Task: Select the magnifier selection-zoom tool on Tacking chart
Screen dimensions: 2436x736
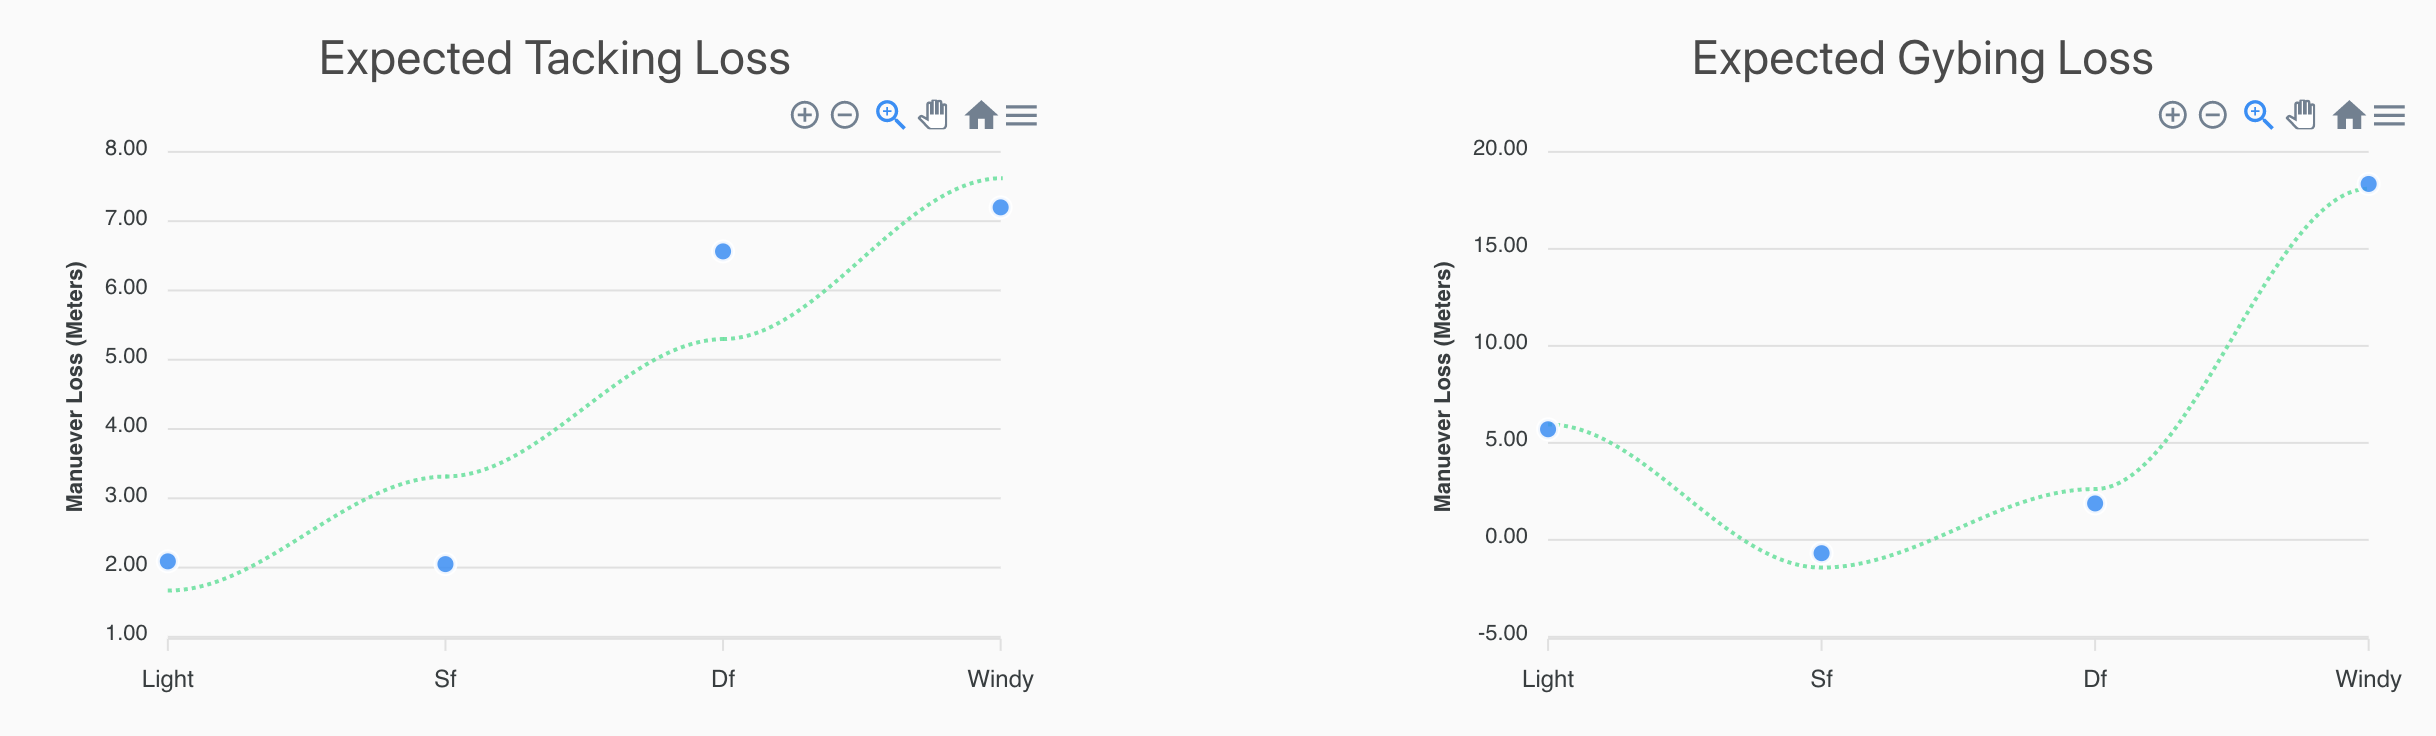Action: tap(890, 115)
